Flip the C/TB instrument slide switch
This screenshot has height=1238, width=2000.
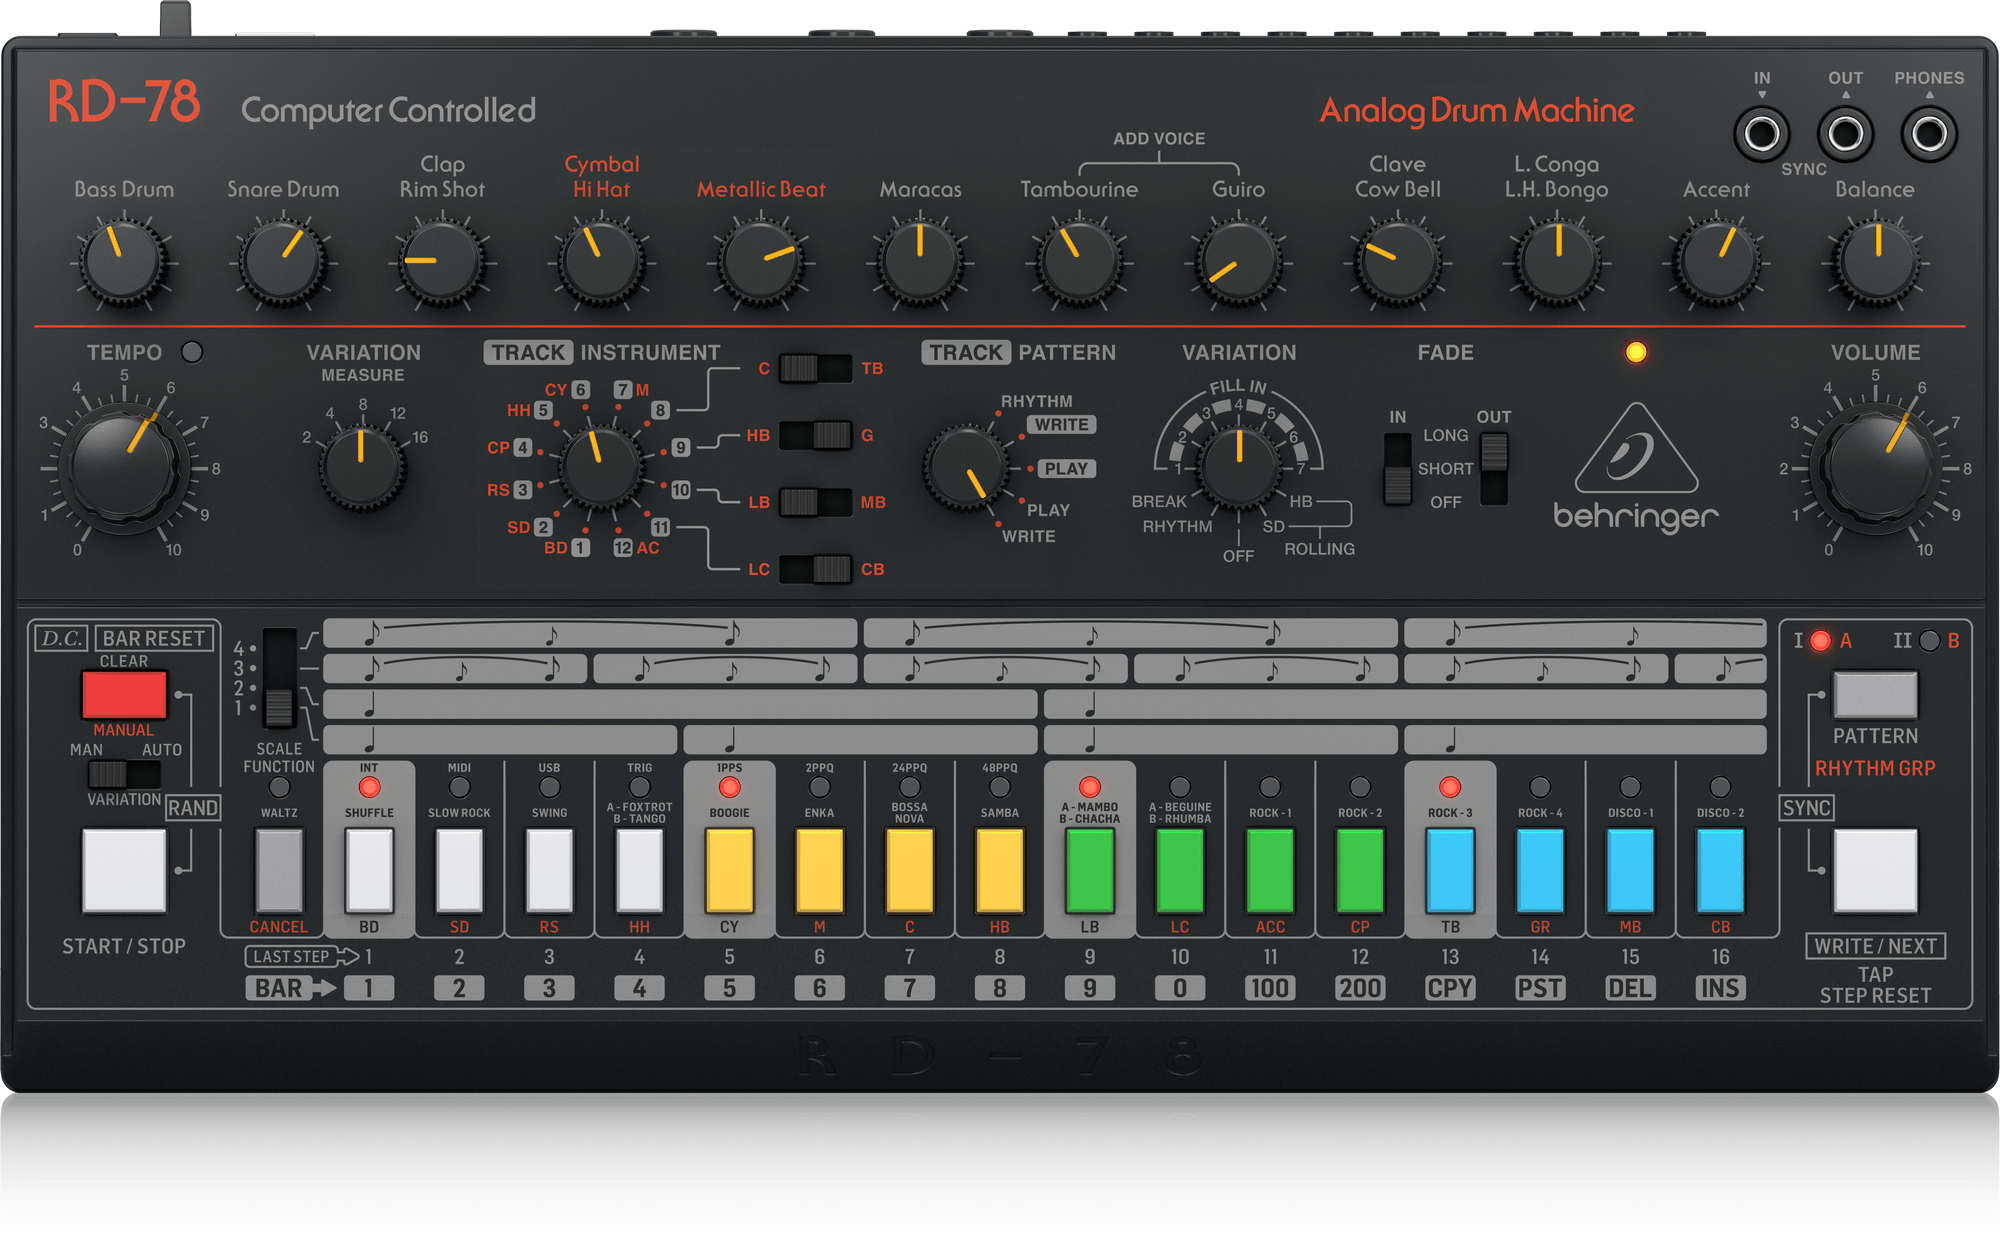pos(814,368)
